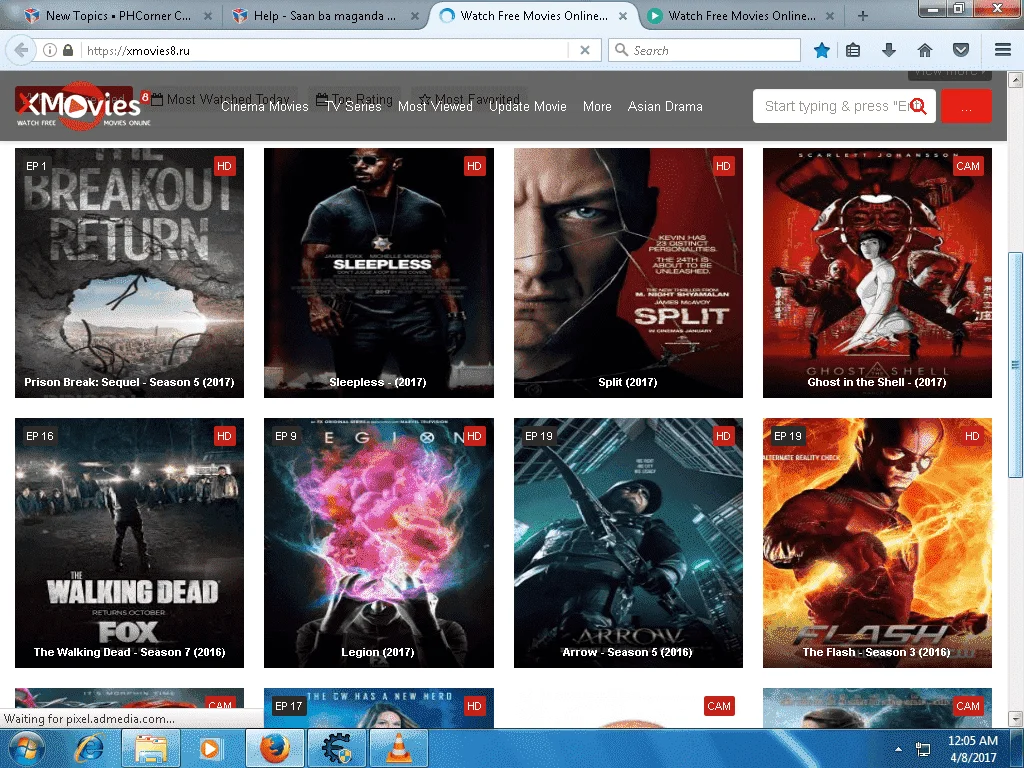Screen dimensions: 1024x768
Task: Click the Prison Break: Sequel title link
Action: coord(129,382)
